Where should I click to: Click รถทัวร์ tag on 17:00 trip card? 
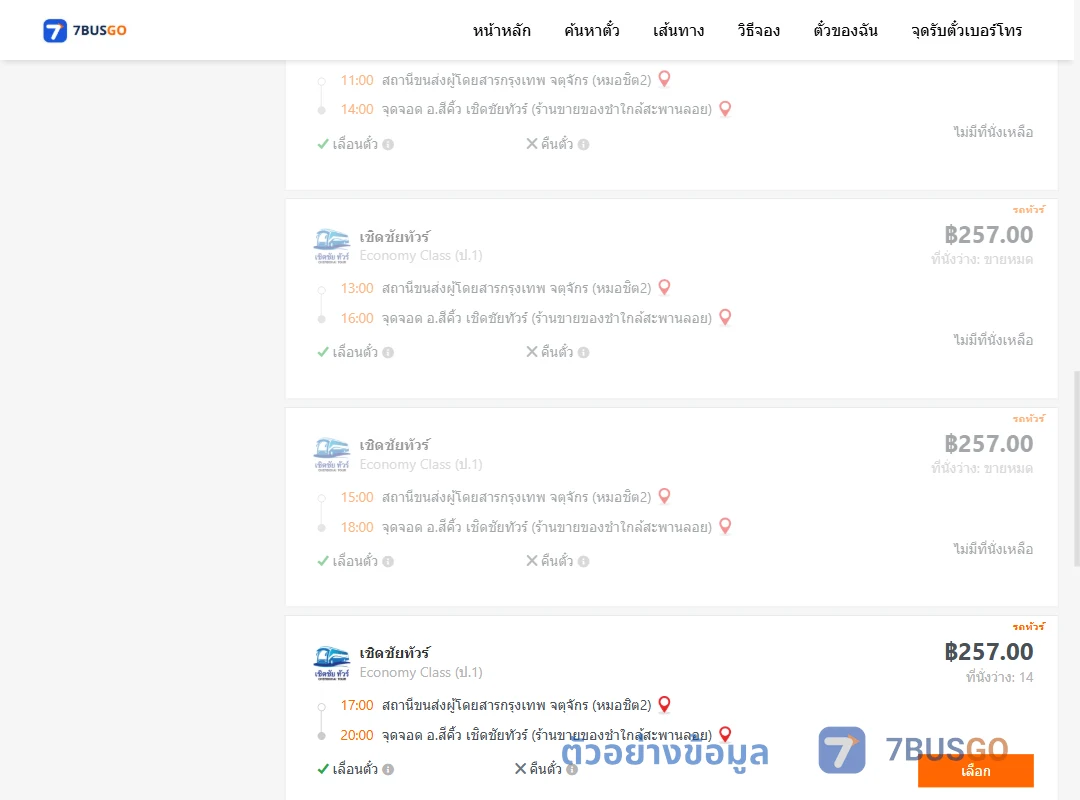(1028, 626)
